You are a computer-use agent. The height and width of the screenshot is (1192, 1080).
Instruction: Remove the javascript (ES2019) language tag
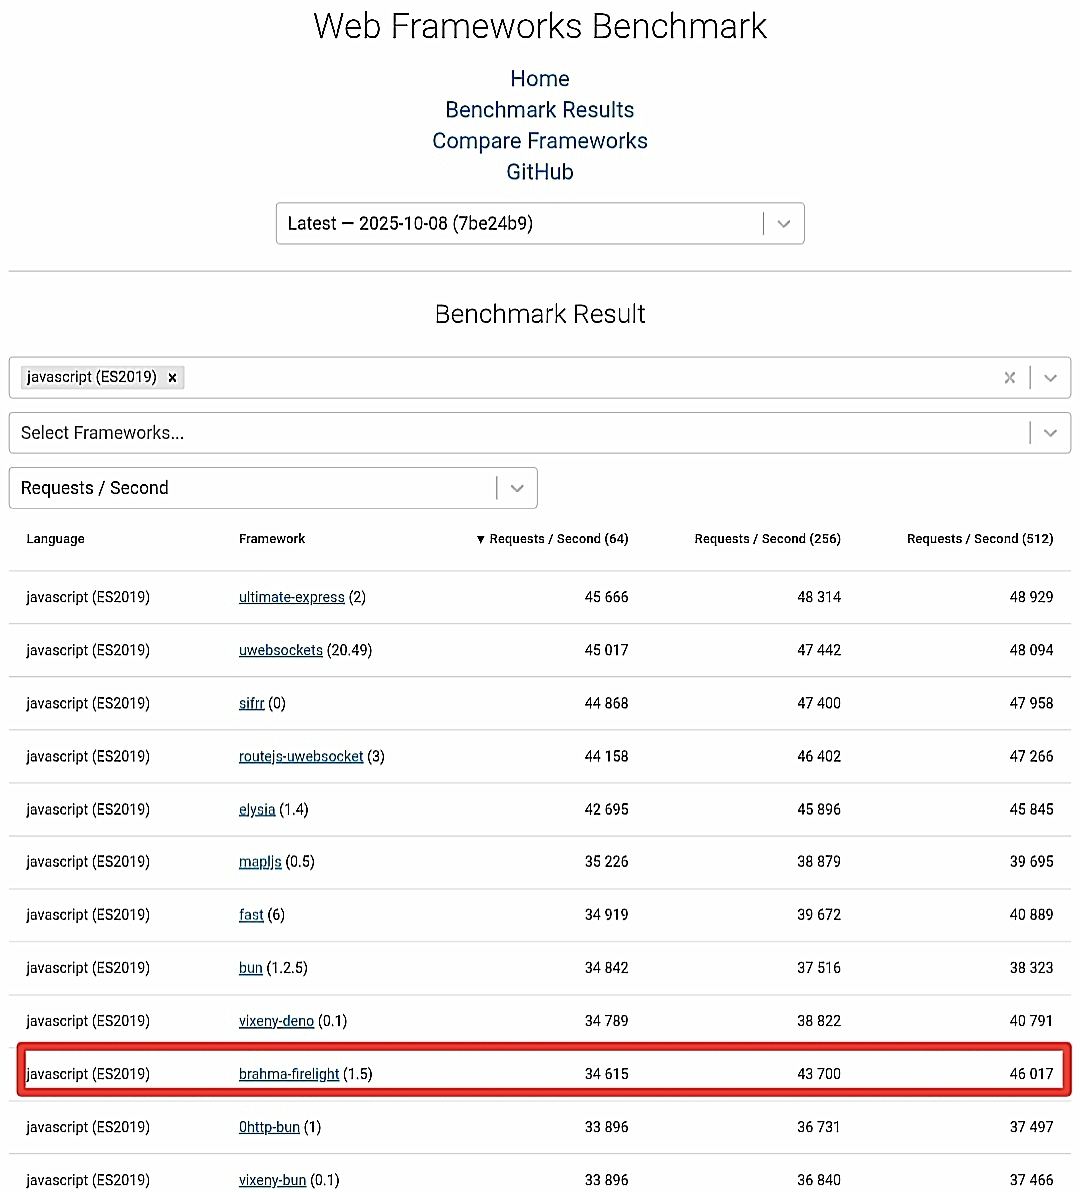point(172,377)
